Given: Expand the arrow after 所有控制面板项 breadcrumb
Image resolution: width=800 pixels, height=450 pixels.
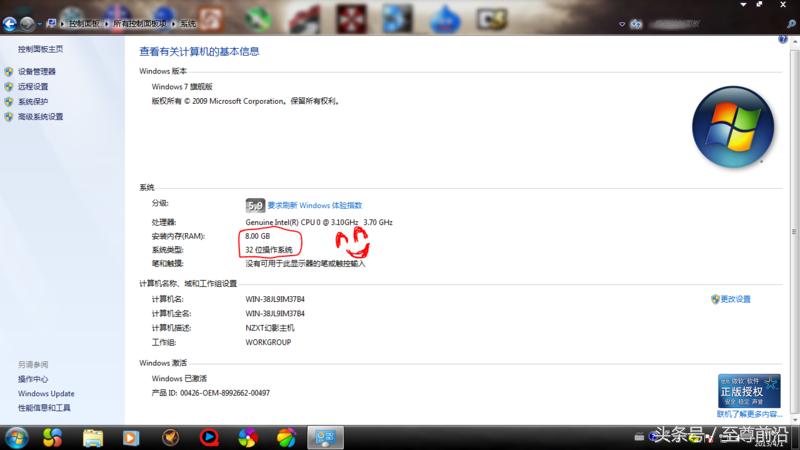Looking at the screenshot, I should (173, 23).
